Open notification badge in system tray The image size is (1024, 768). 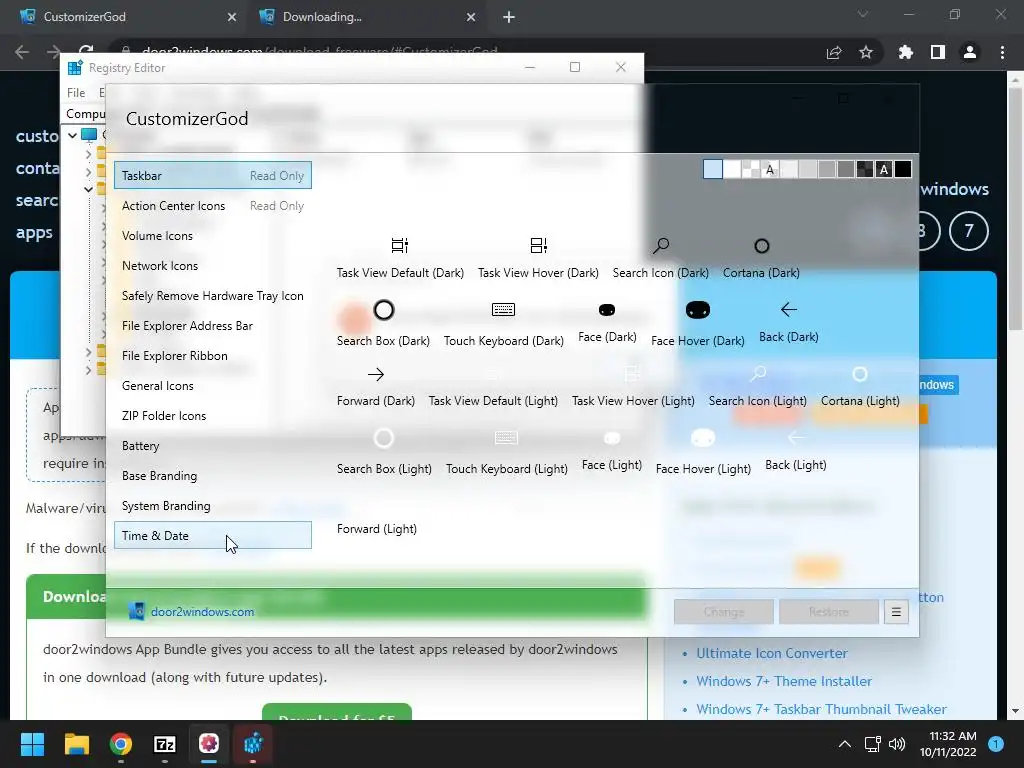[x=996, y=744]
